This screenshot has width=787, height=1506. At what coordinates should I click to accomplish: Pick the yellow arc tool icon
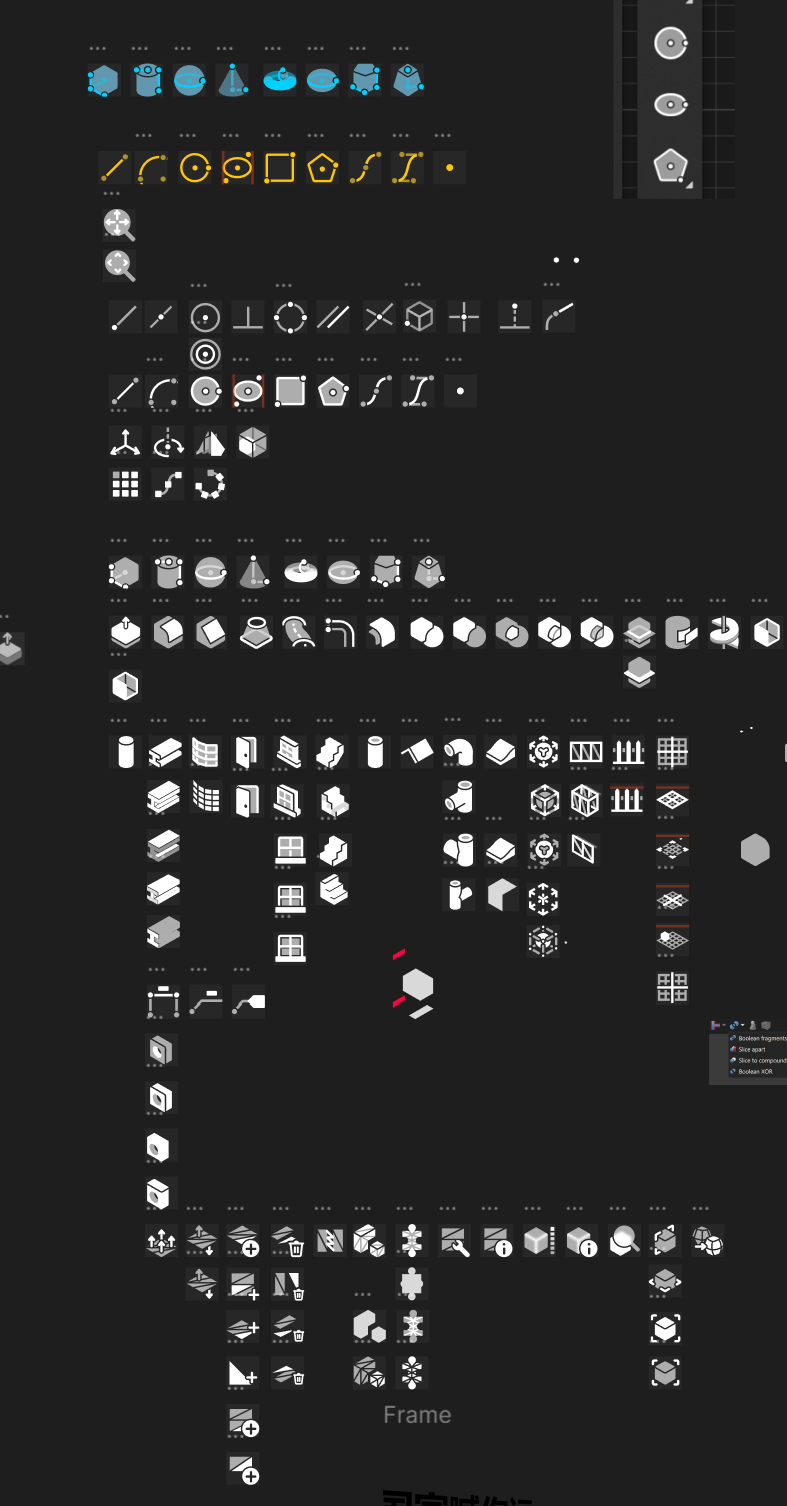click(x=152, y=168)
